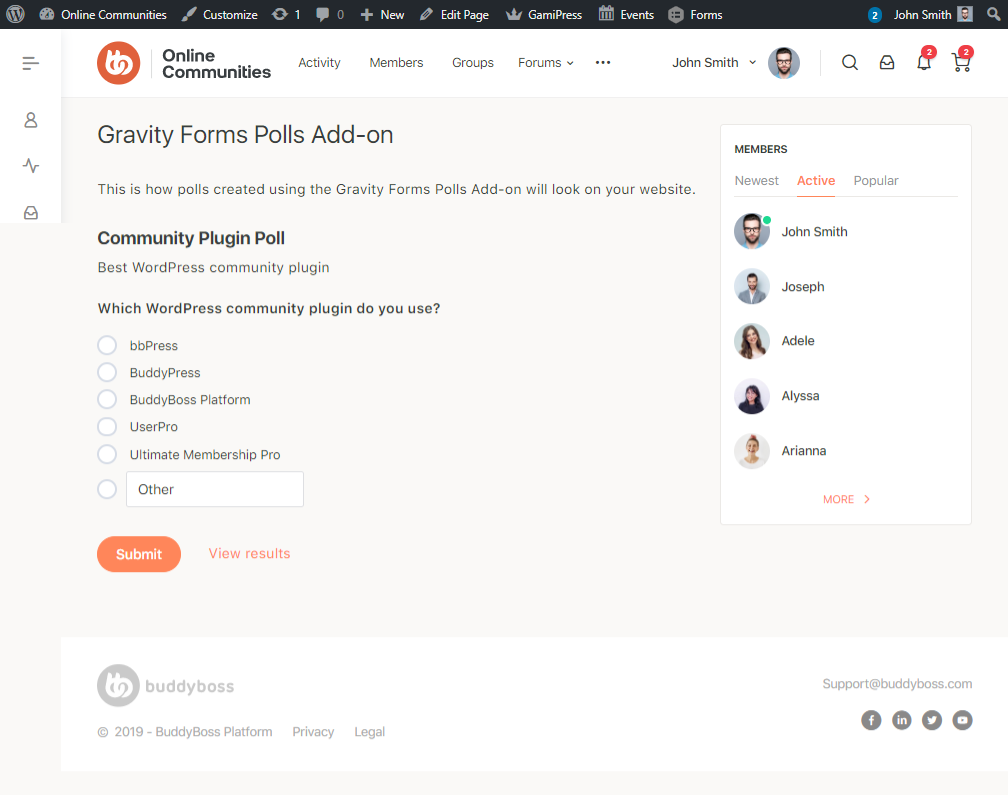Open the shopping cart icon
The image size is (1008, 795).
(x=960, y=63)
